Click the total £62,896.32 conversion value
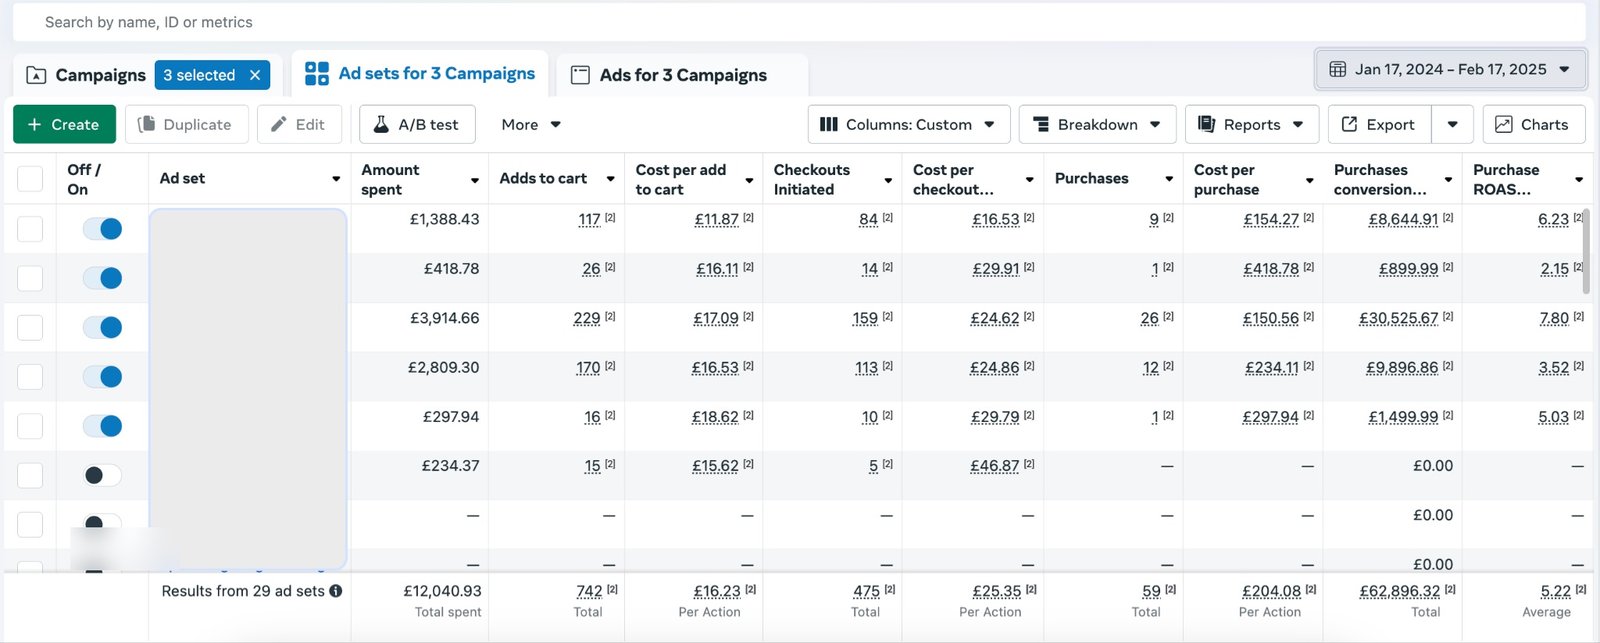This screenshot has height=643, width=1600. [1398, 591]
